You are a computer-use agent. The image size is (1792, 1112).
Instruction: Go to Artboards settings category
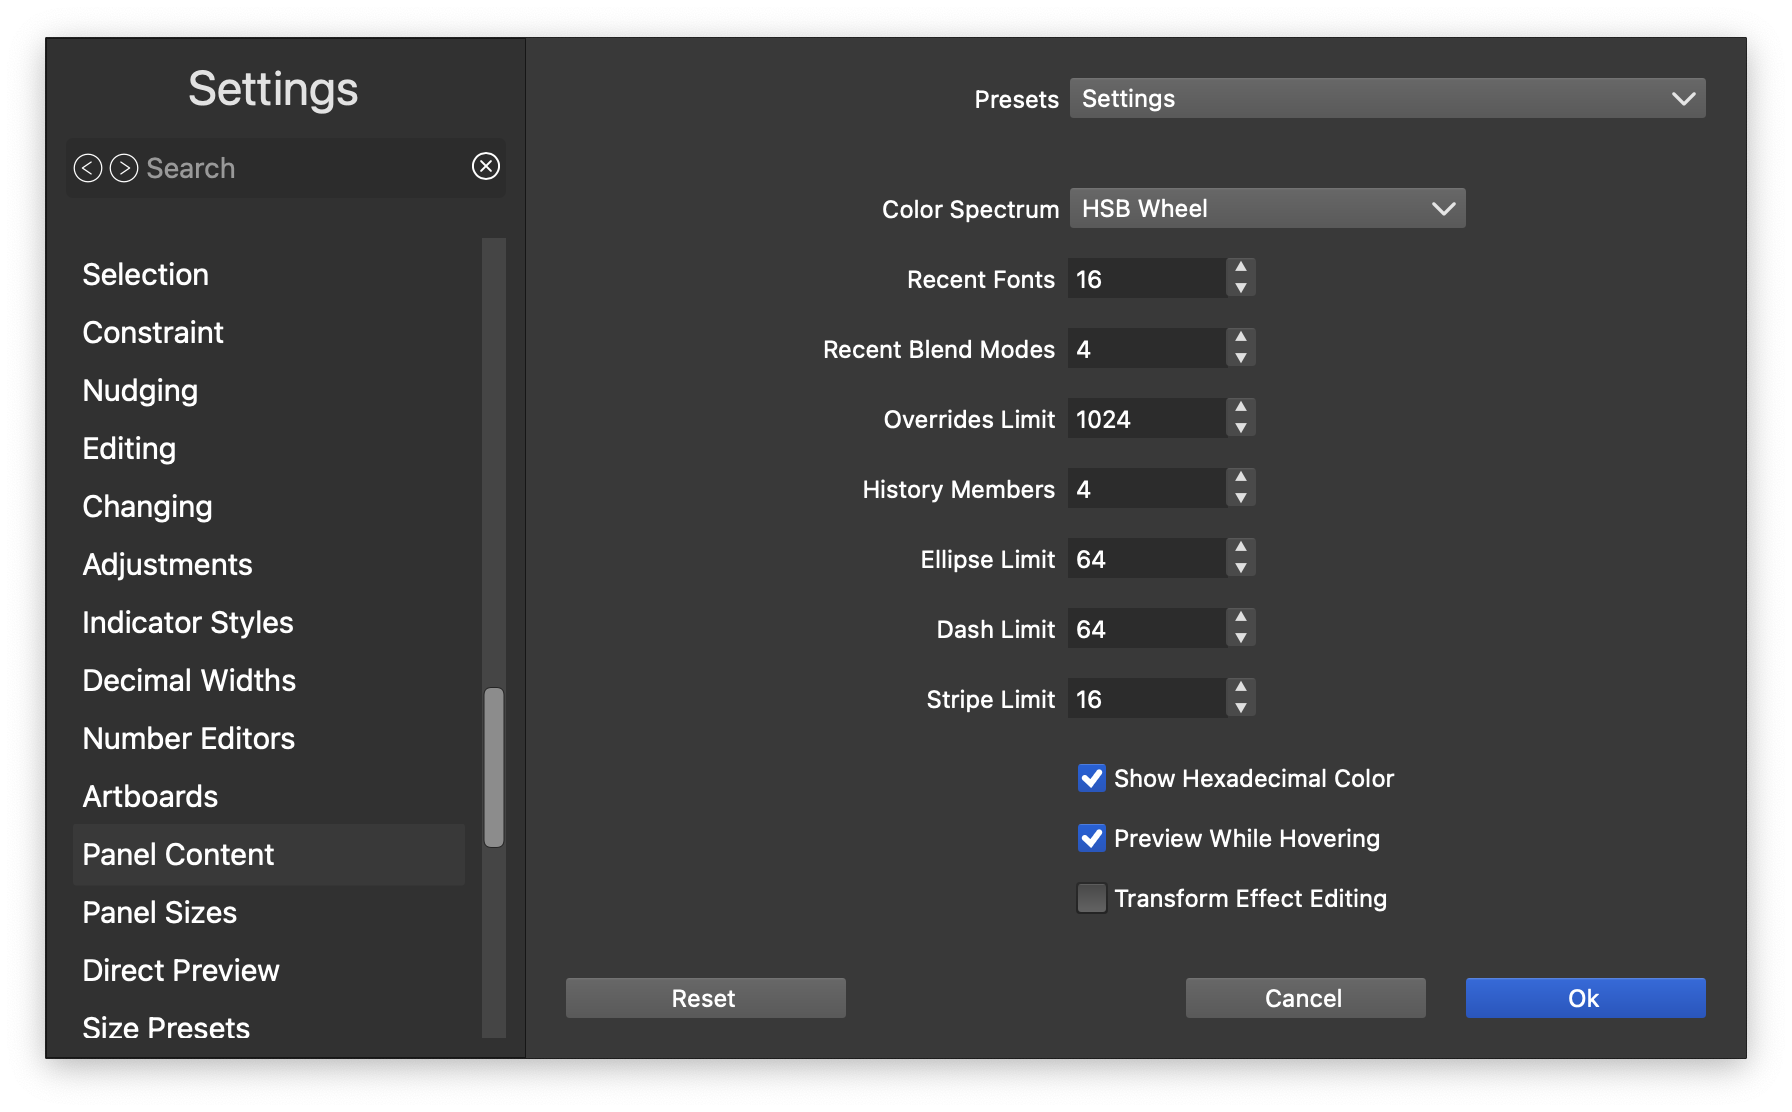[x=150, y=796]
